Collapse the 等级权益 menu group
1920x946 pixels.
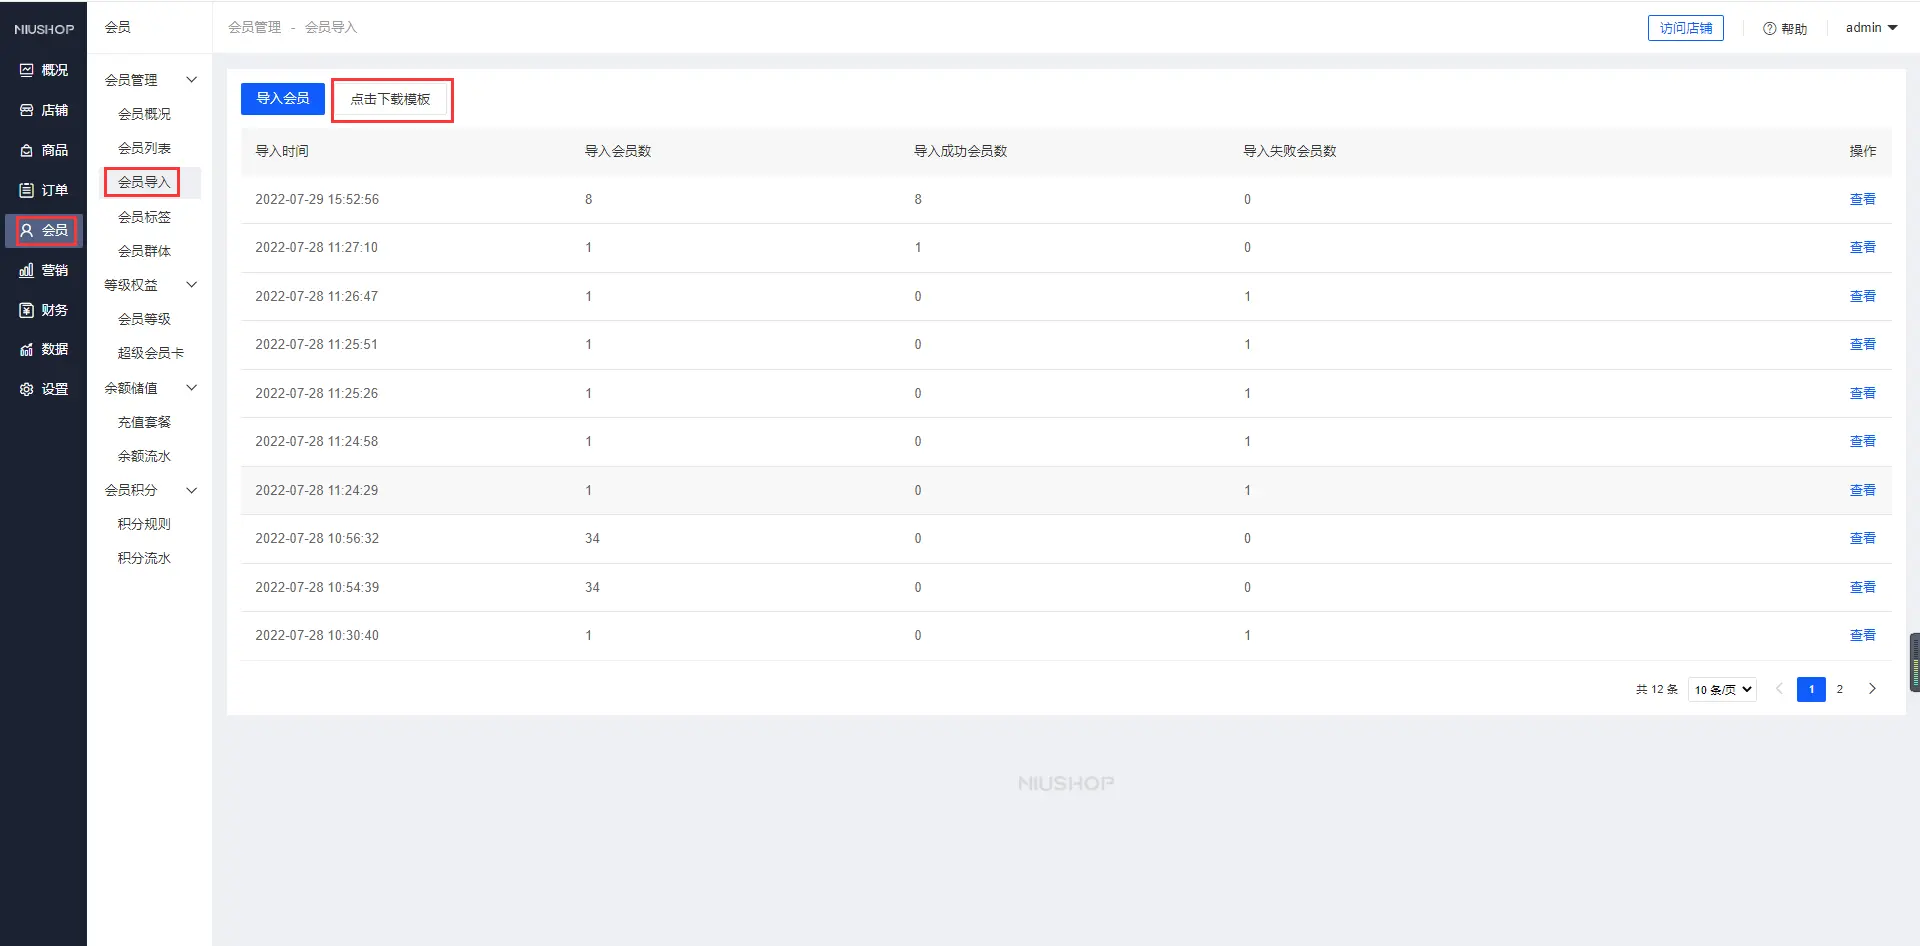point(192,285)
